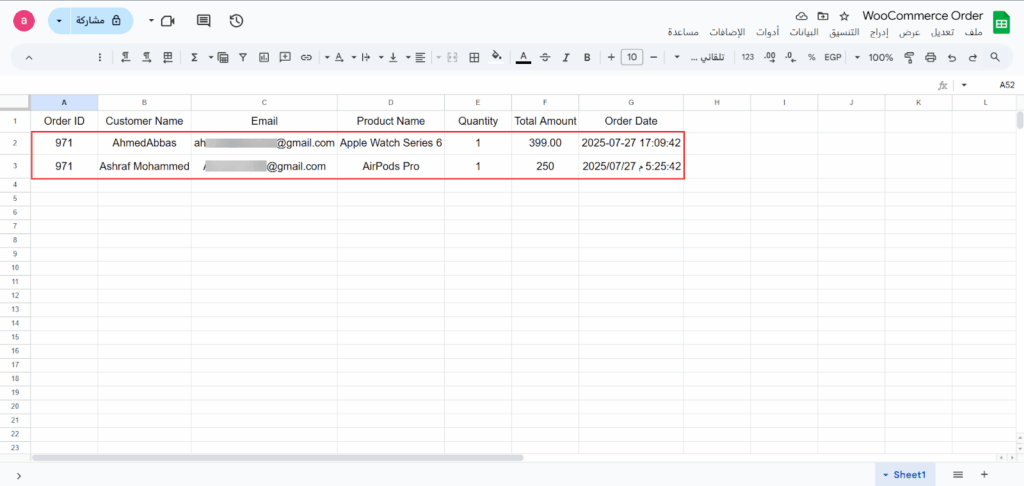The width and height of the screenshot is (1024, 486).
Task: Decrease font size with minus button
Action: pos(654,57)
